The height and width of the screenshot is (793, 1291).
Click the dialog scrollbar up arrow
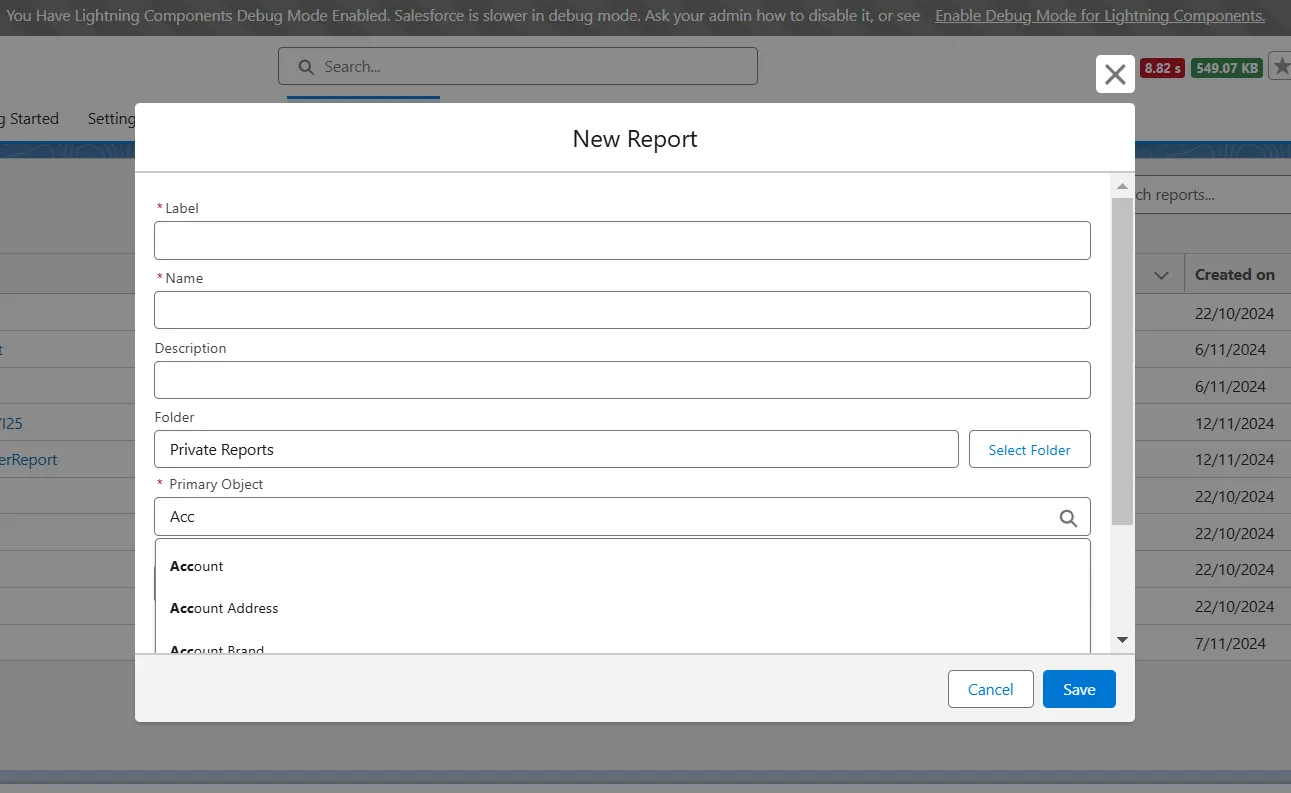pos(1122,187)
